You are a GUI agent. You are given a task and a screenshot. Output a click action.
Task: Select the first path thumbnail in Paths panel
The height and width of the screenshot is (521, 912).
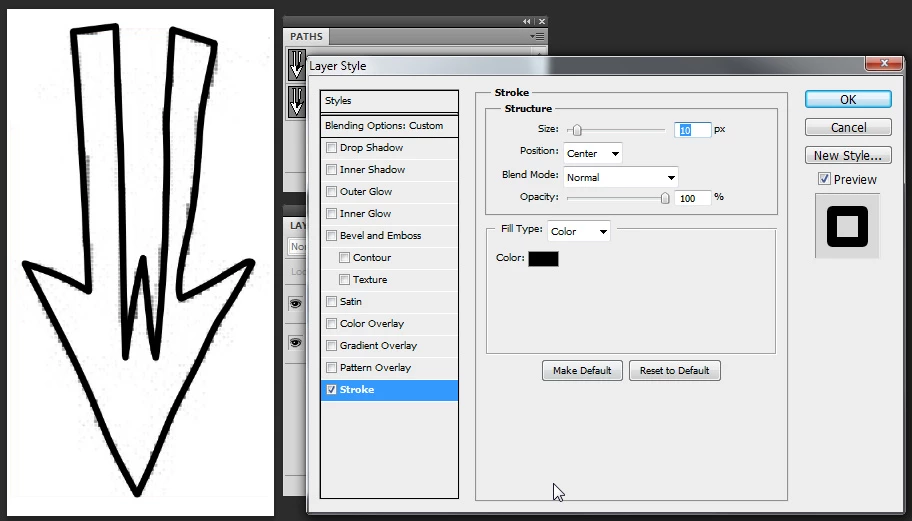[x=297, y=65]
